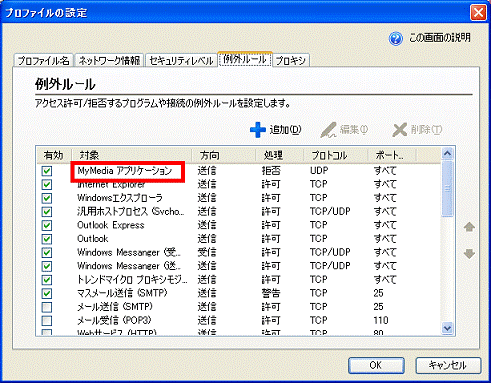The image size is (491, 383).
Task: Switch to the プロファイル名 tab
Action: point(44,60)
